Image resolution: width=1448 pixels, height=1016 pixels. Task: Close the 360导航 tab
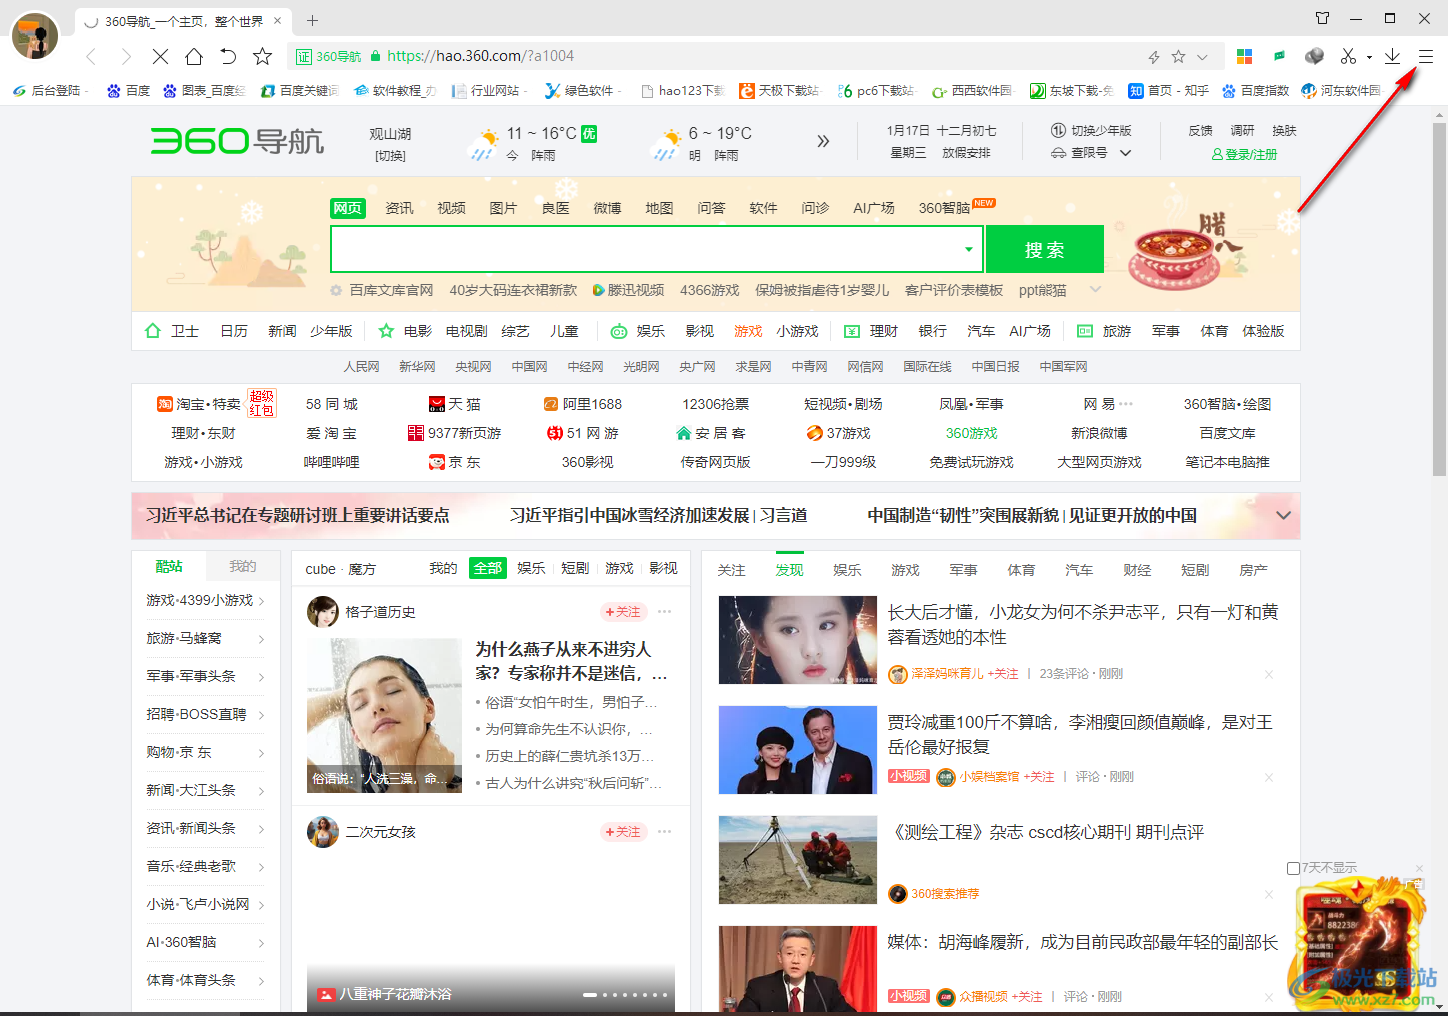[x=278, y=20]
